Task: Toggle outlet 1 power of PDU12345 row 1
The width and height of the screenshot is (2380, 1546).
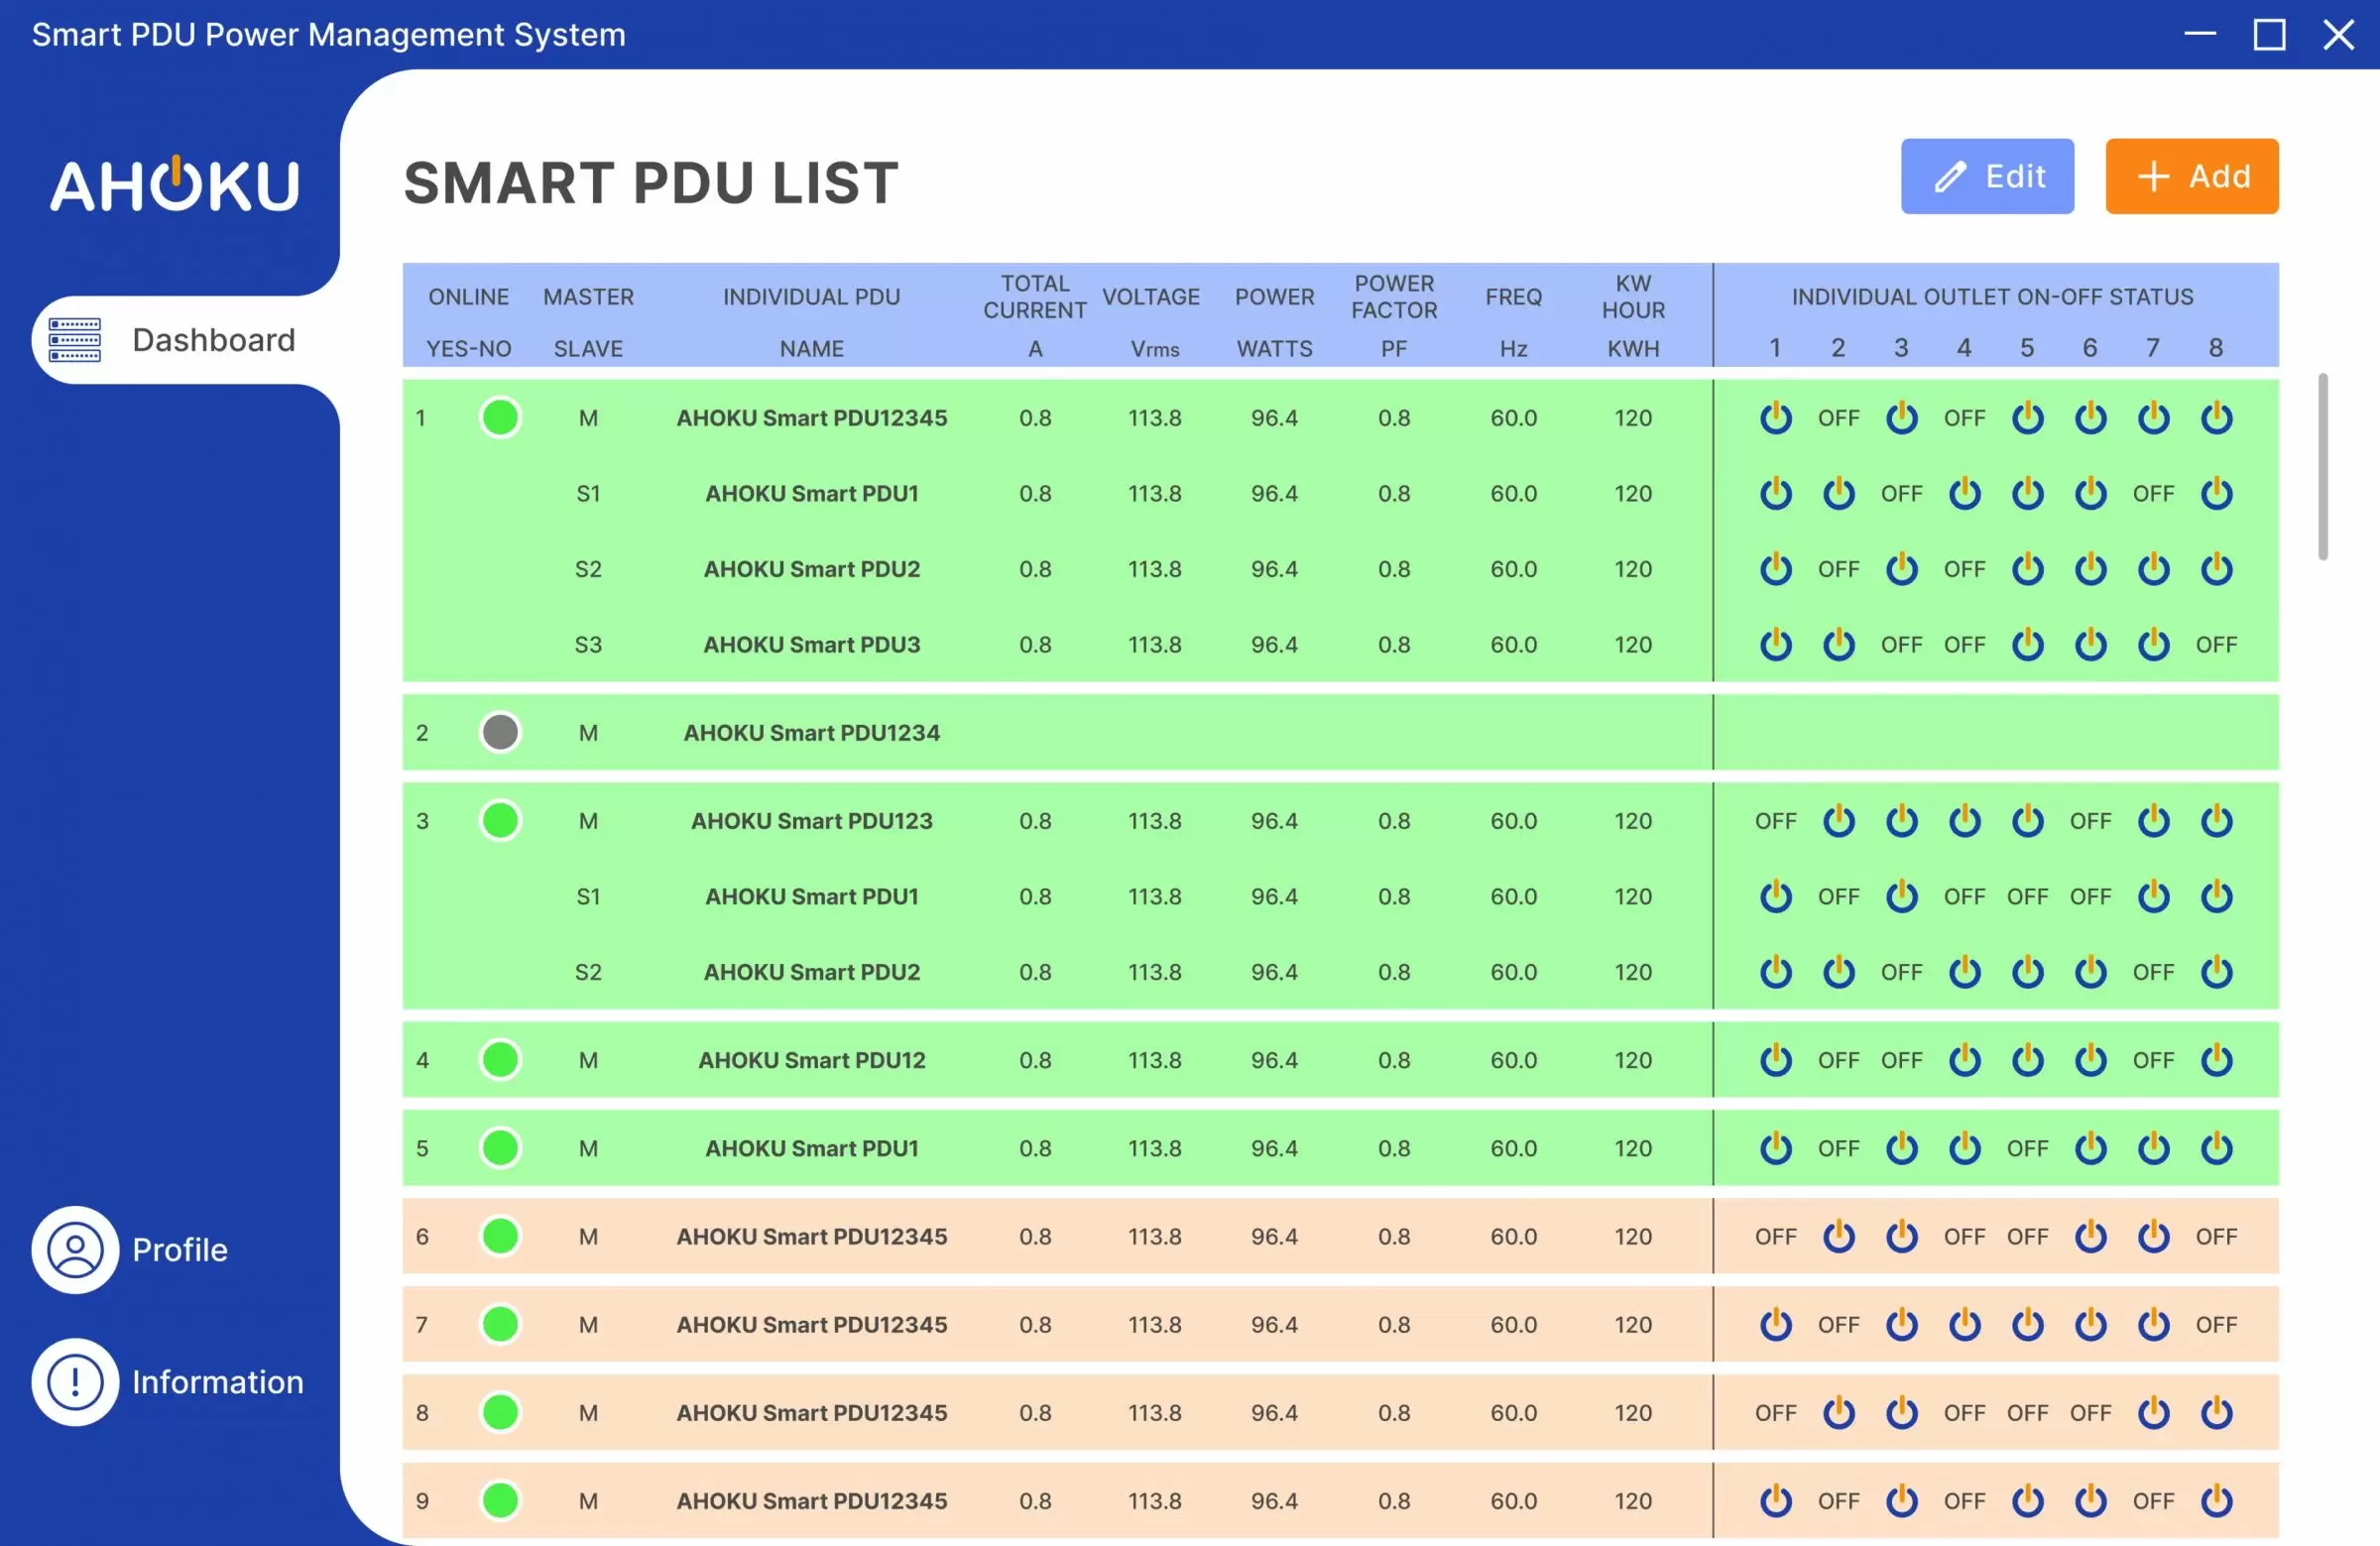Action: [x=1776, y=418]
